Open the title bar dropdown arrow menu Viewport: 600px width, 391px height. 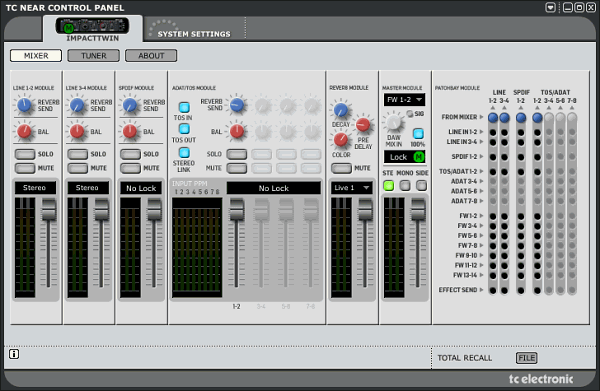[x=550, y=7]
